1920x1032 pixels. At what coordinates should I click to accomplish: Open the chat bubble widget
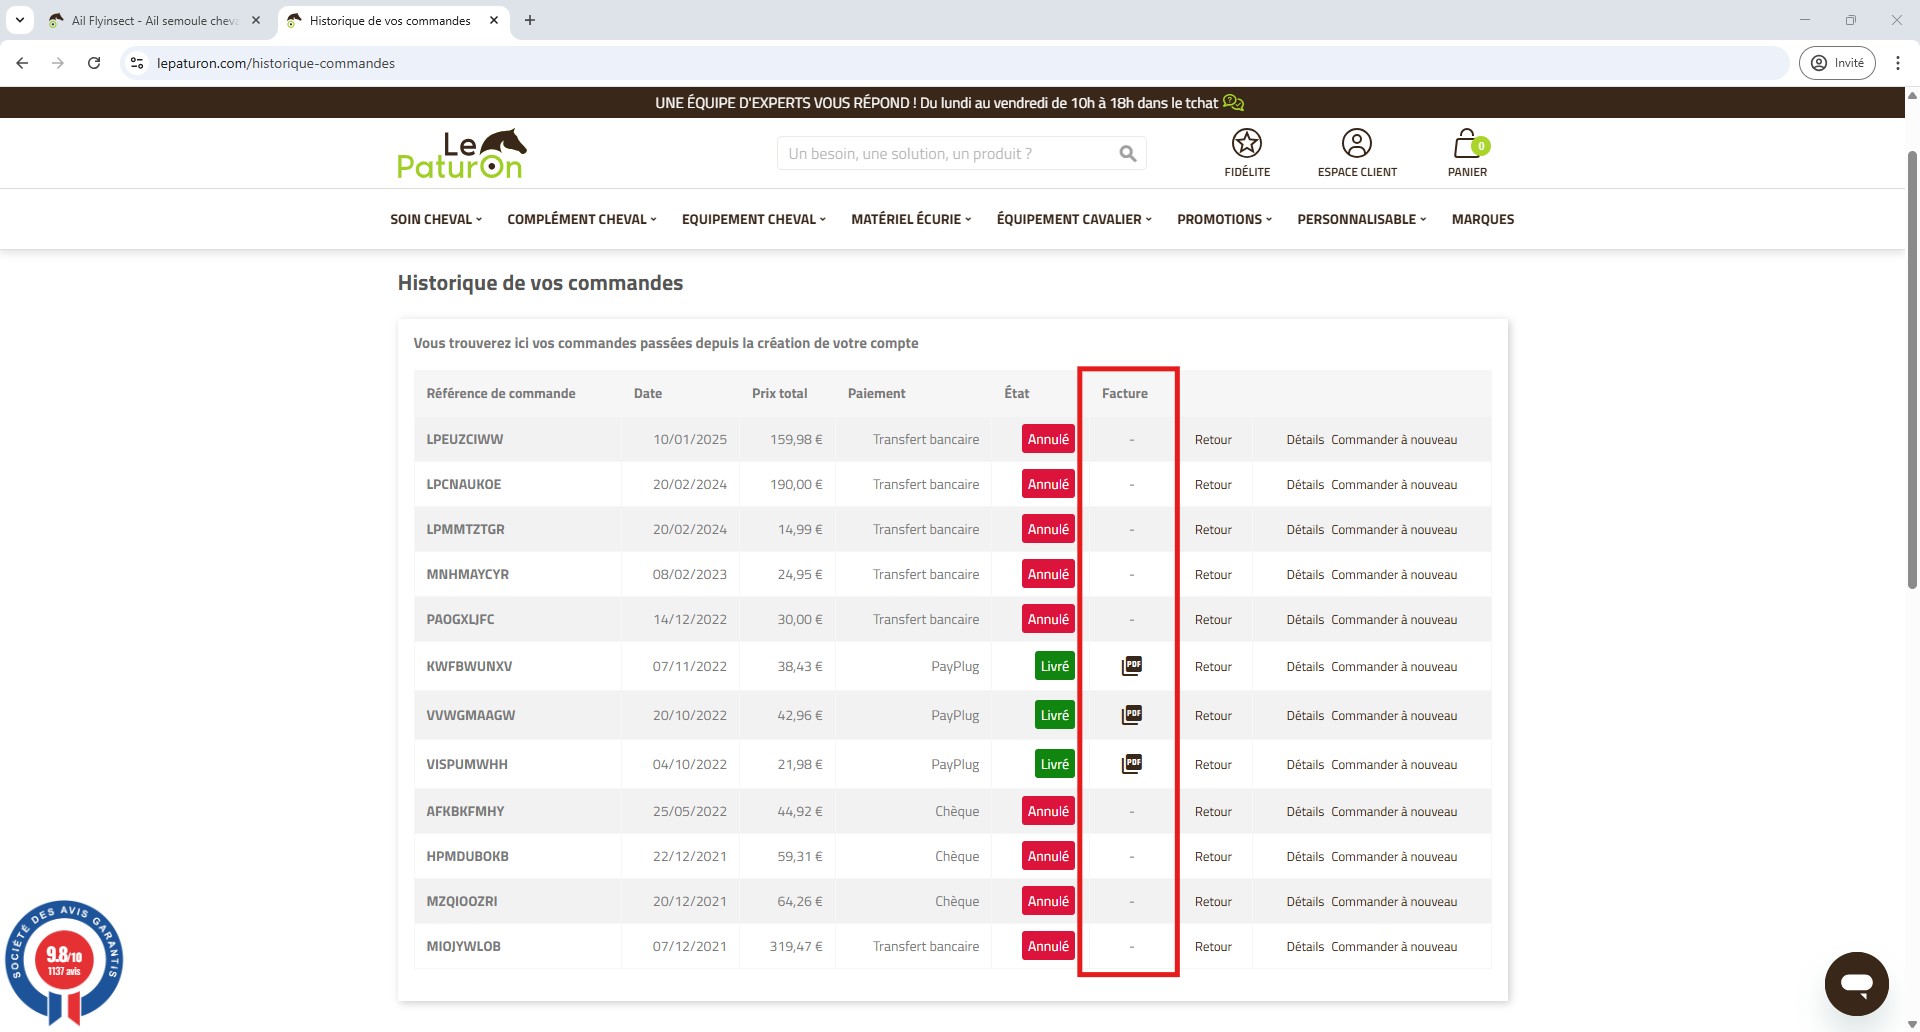pyautogui.click(x=1855, y=983)
